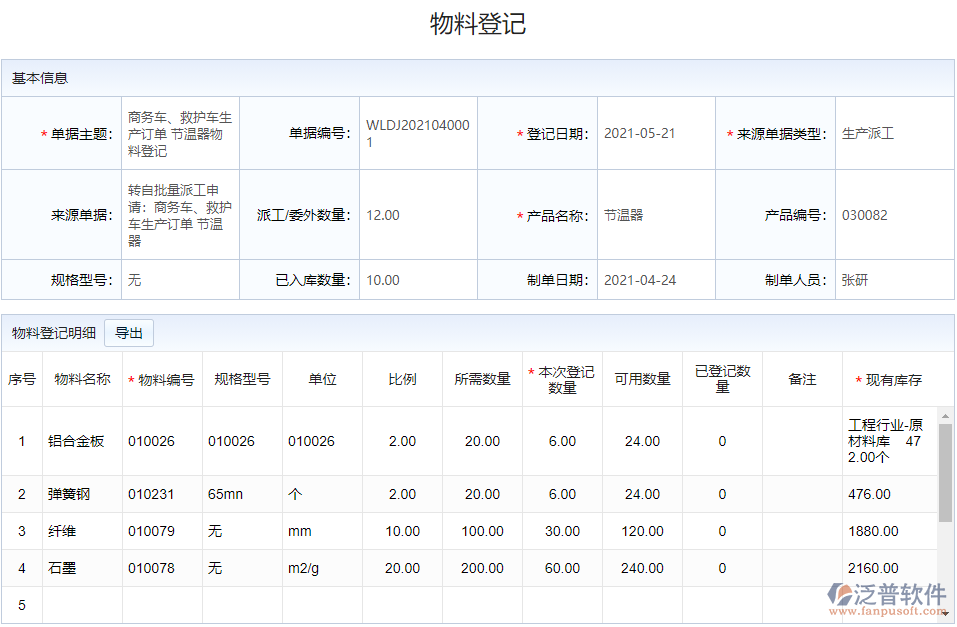Click the table's vertical scrollbar thumb
This screenshot has width=957, height=627.
[945, 470]
